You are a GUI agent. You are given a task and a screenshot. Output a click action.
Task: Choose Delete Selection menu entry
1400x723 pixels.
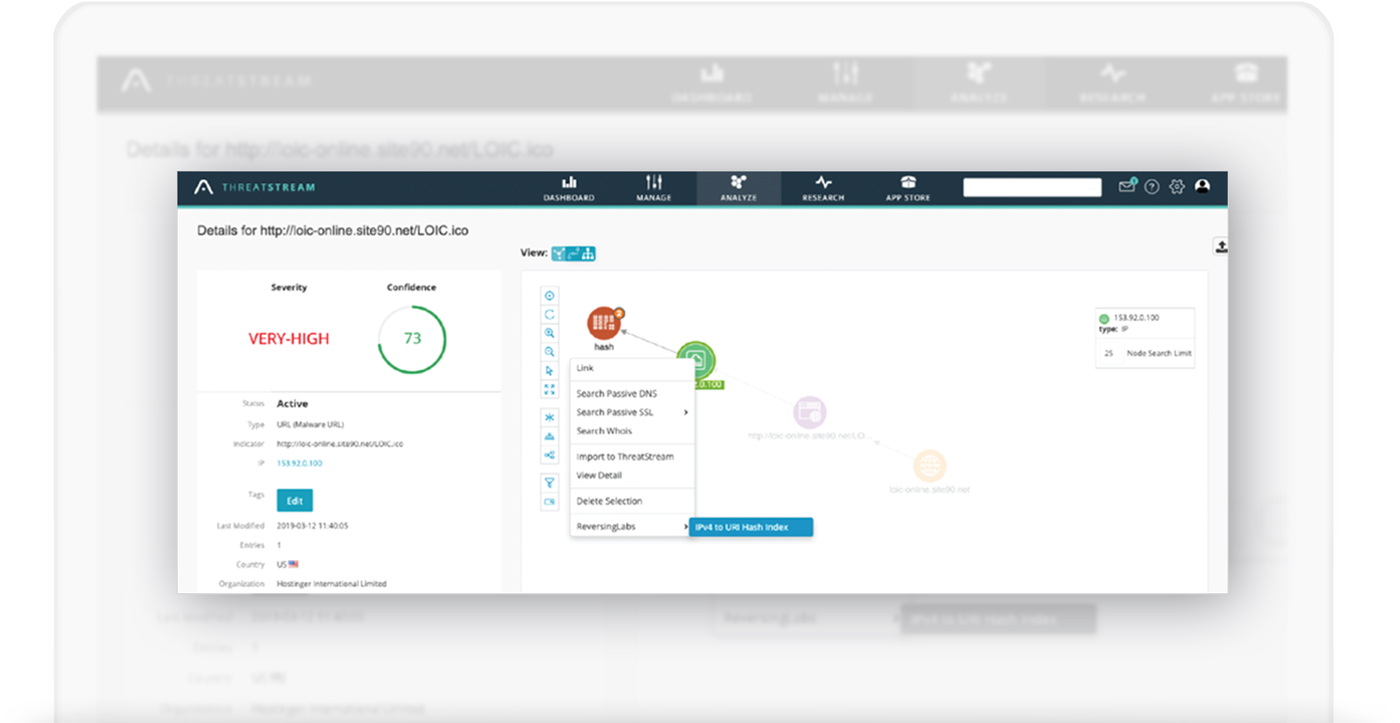[632, 501]
